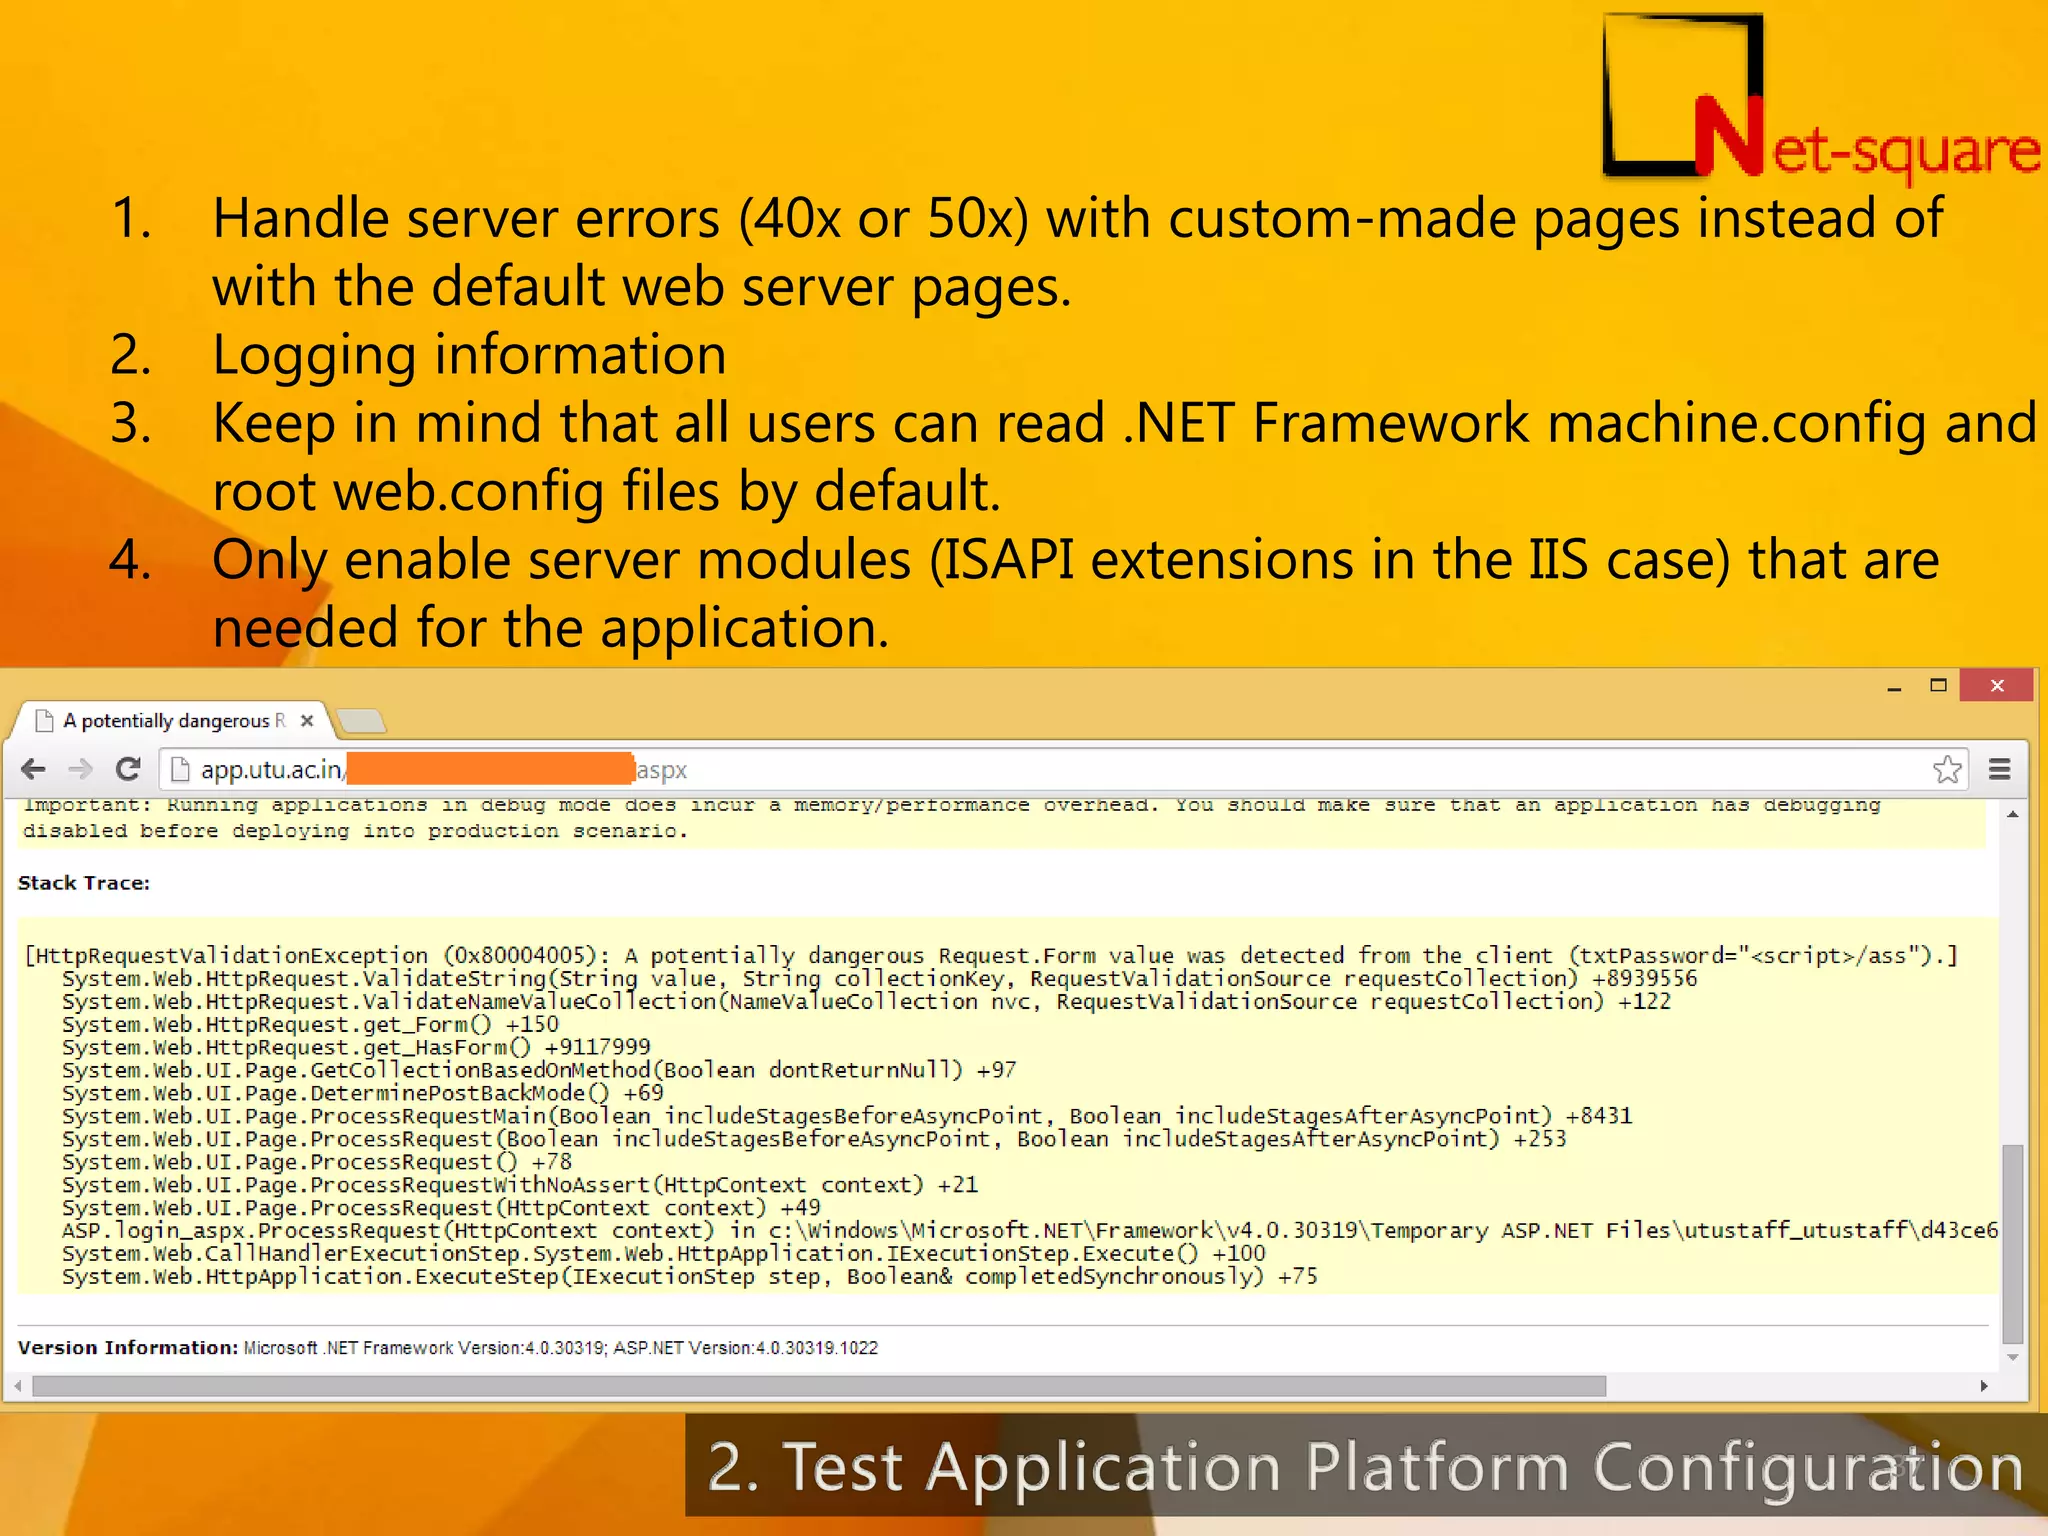Click the HttpRequestValidationException line
Viewport: 2048px width, 1536px height.
991,956
